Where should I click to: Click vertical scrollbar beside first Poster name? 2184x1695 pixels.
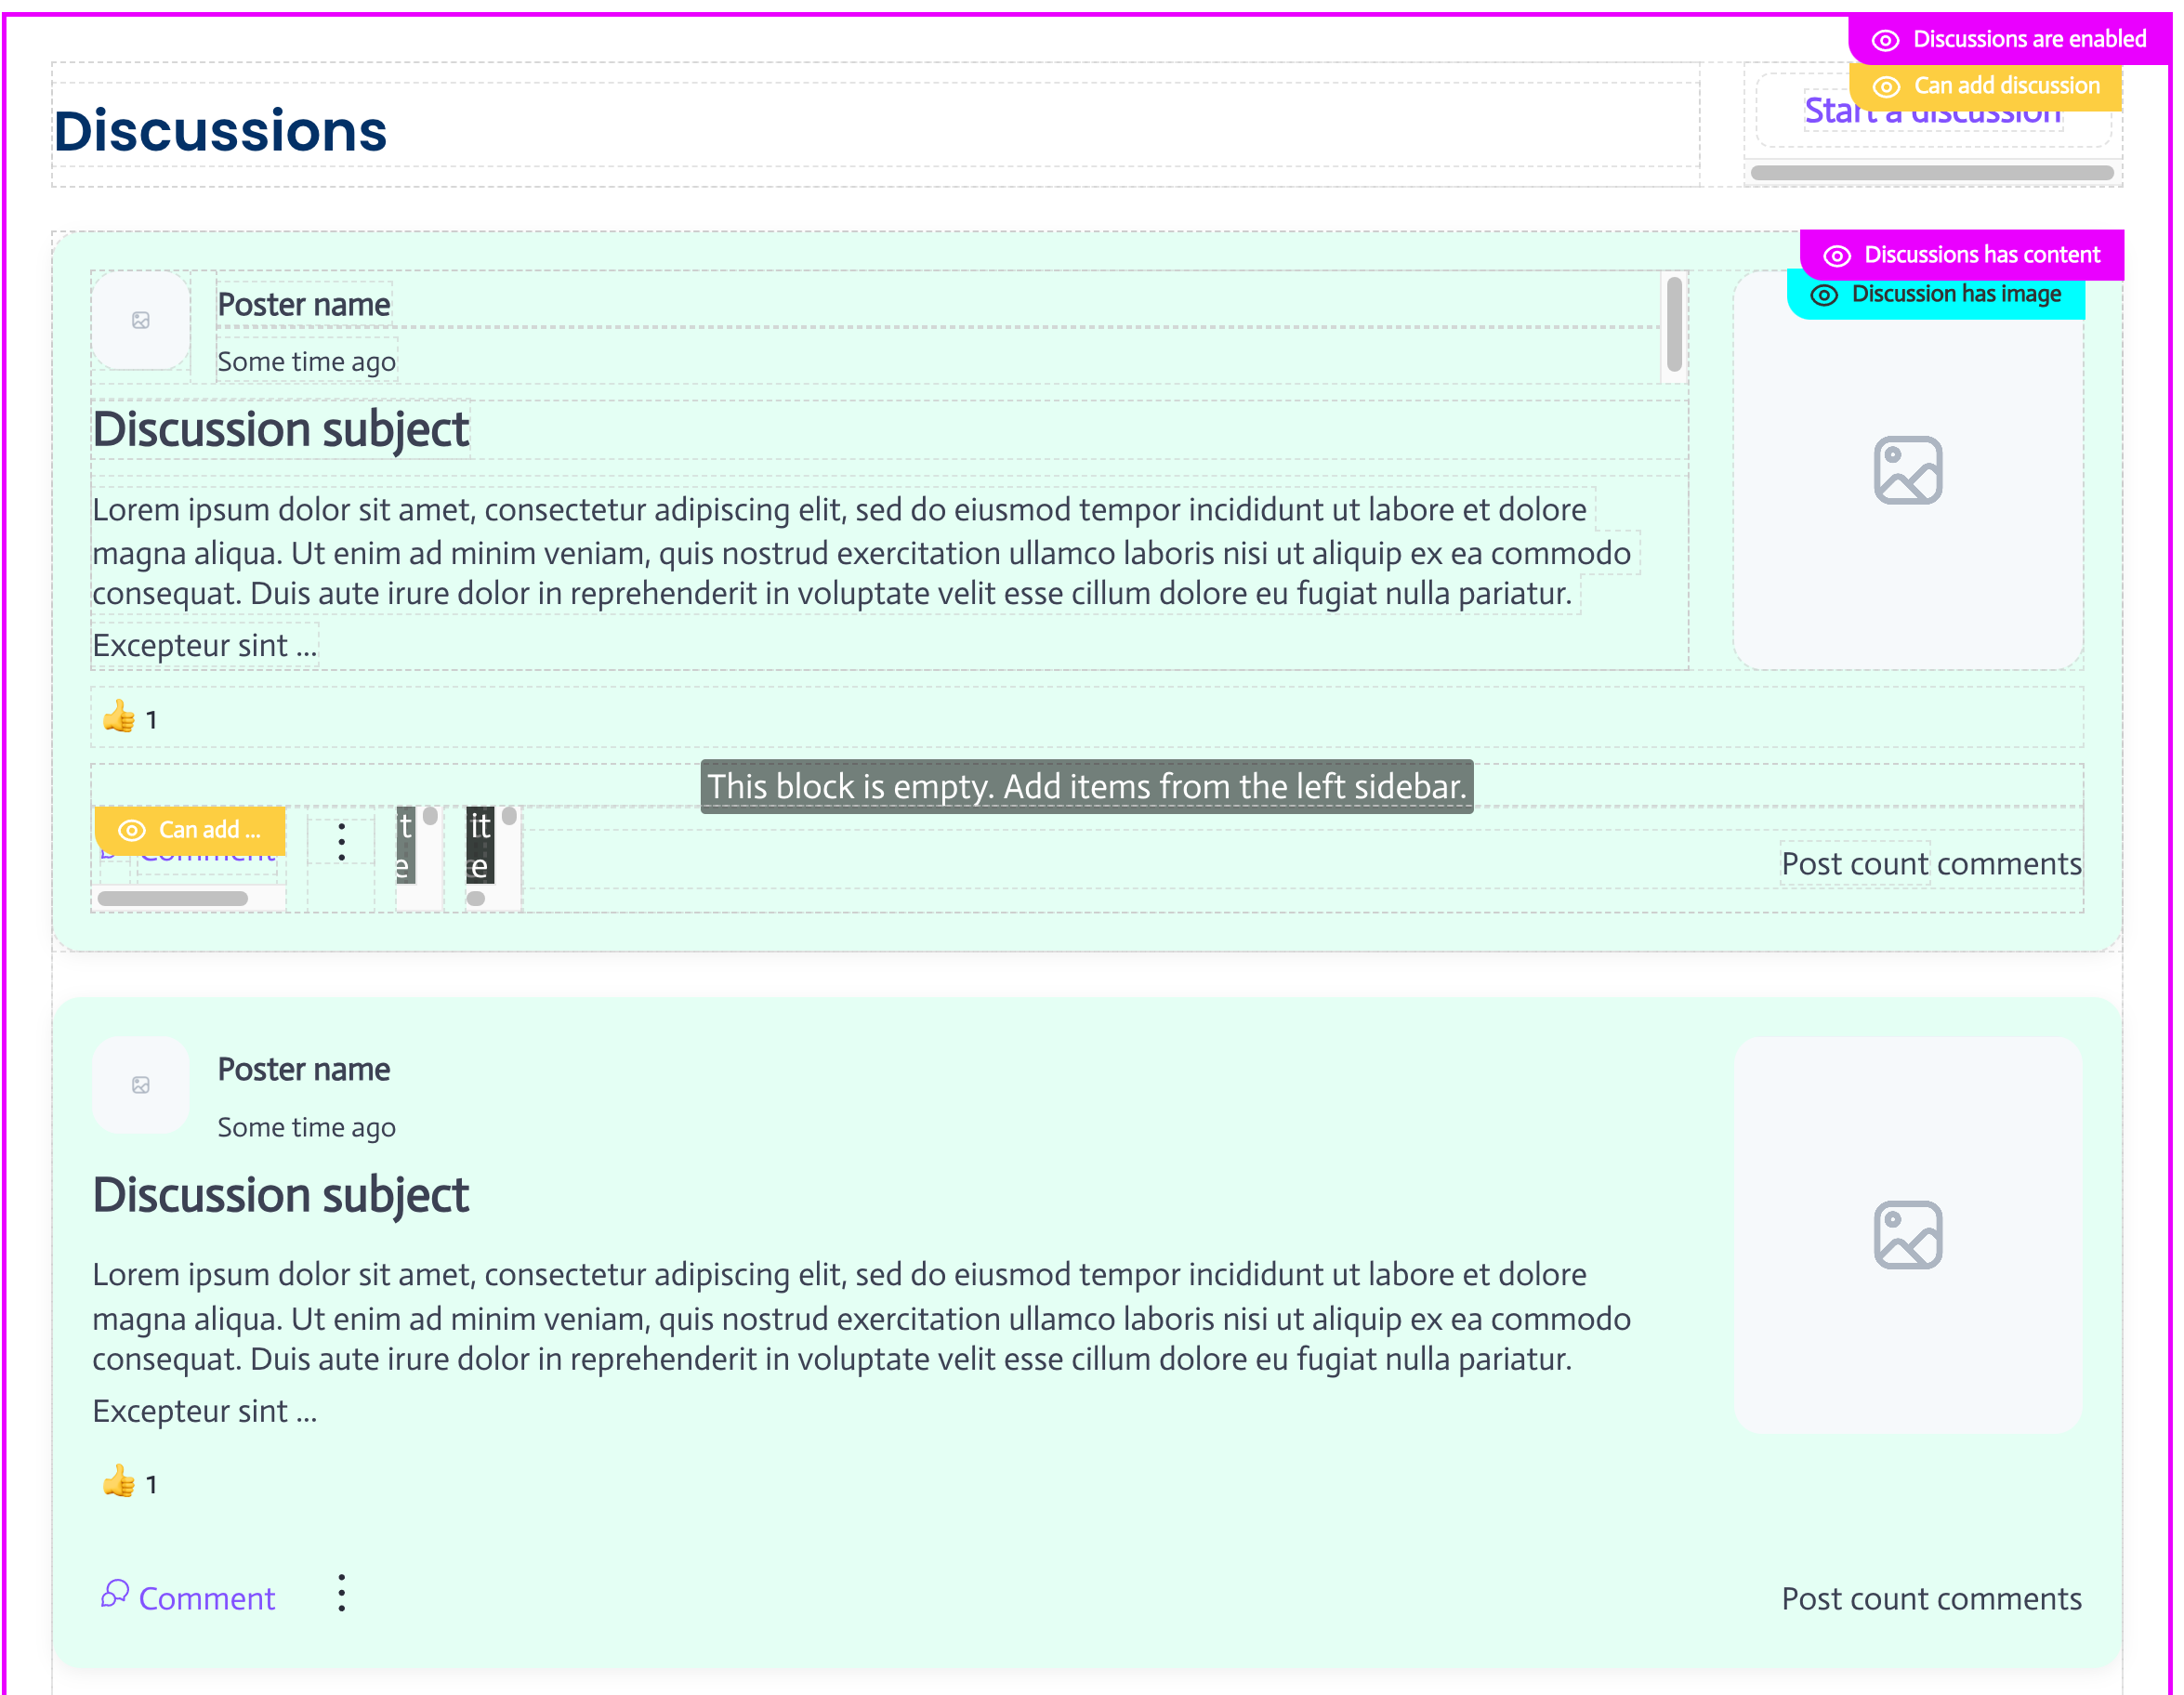(1674, 325)
